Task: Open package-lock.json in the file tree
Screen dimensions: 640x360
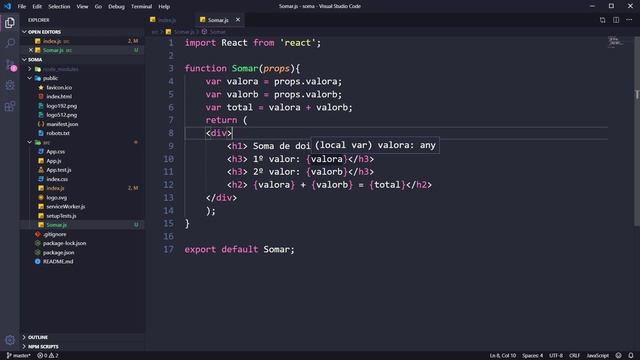Action: pos(82,243)
